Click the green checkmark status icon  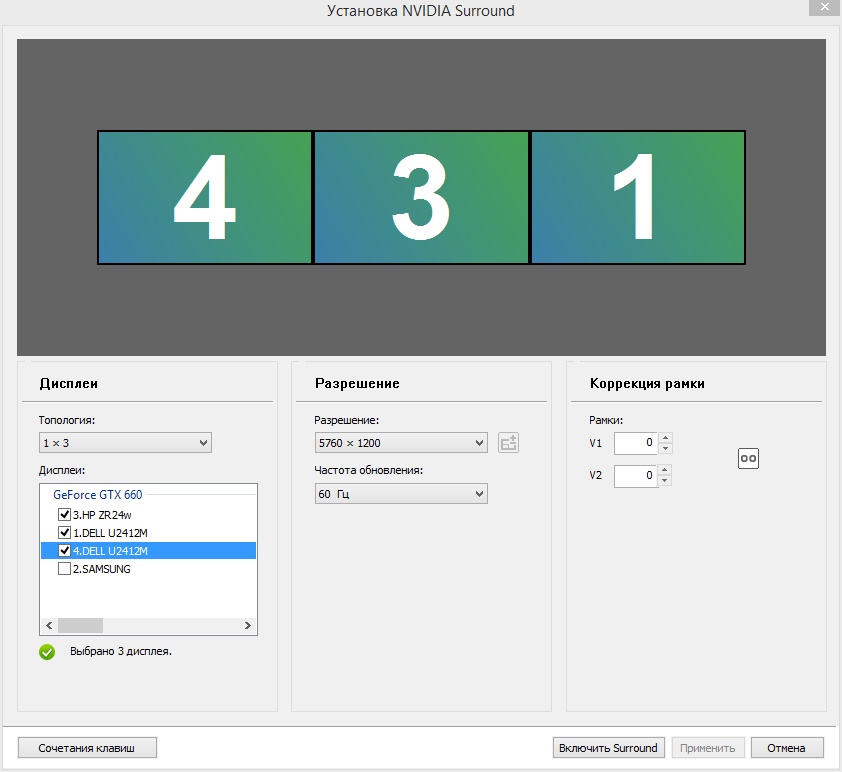pyautogui.click(x=47, y=652)
